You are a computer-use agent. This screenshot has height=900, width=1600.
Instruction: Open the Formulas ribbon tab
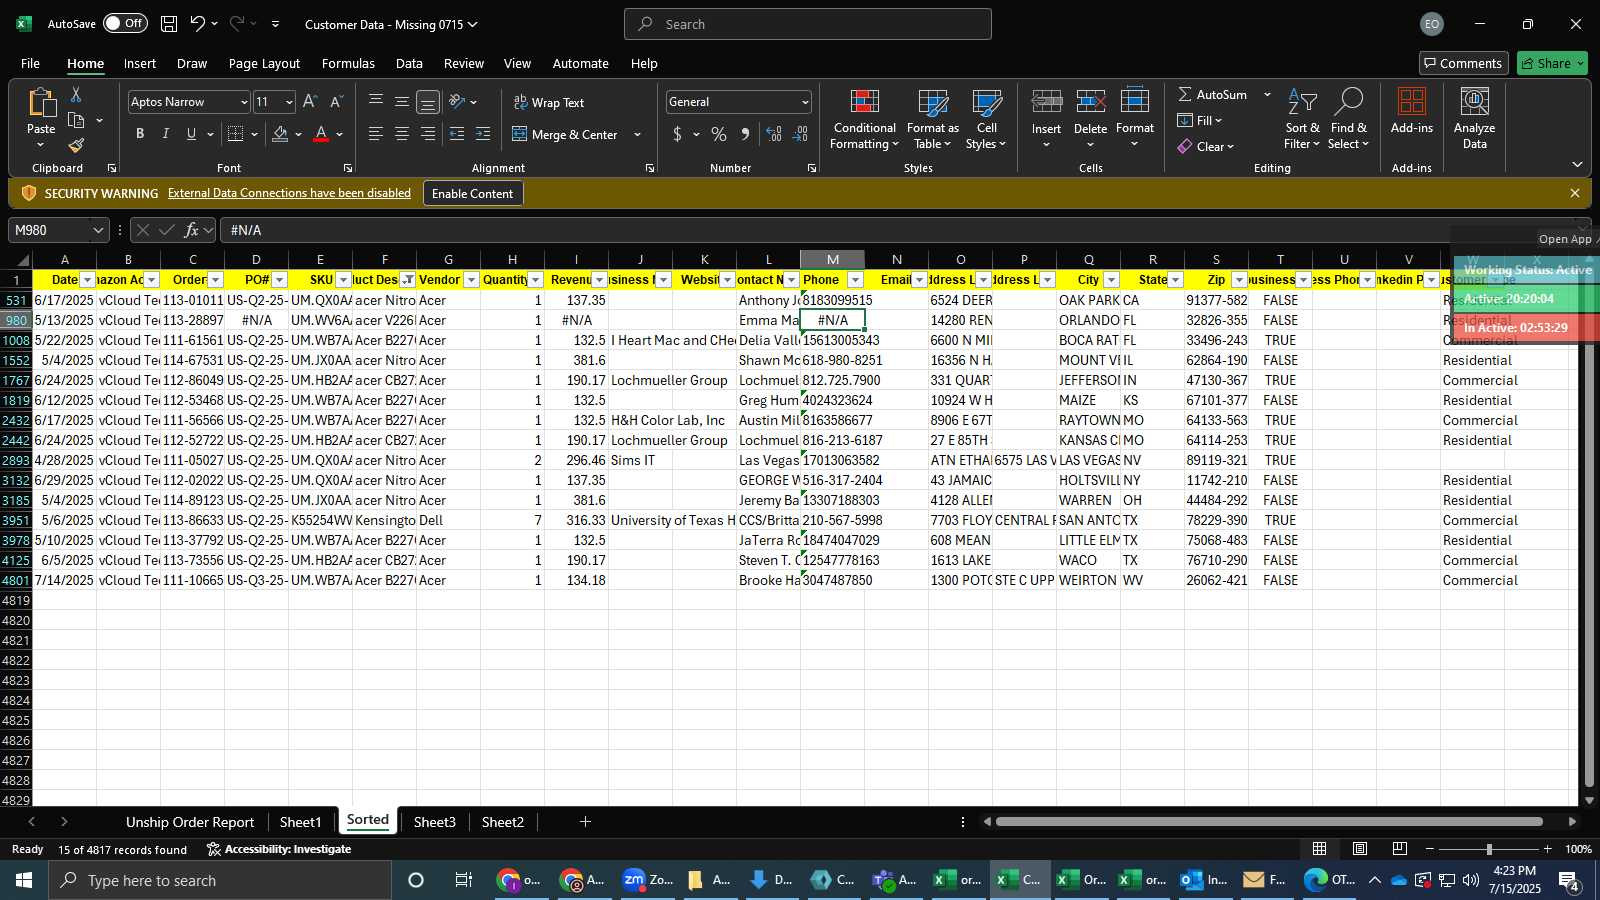pos(348,63)
